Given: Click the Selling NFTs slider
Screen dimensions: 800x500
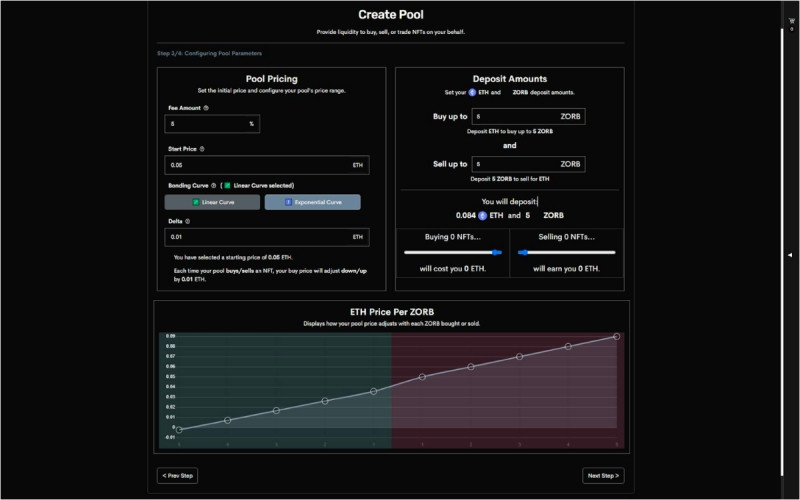Looking at the screenshot, I should coord(566,252).
